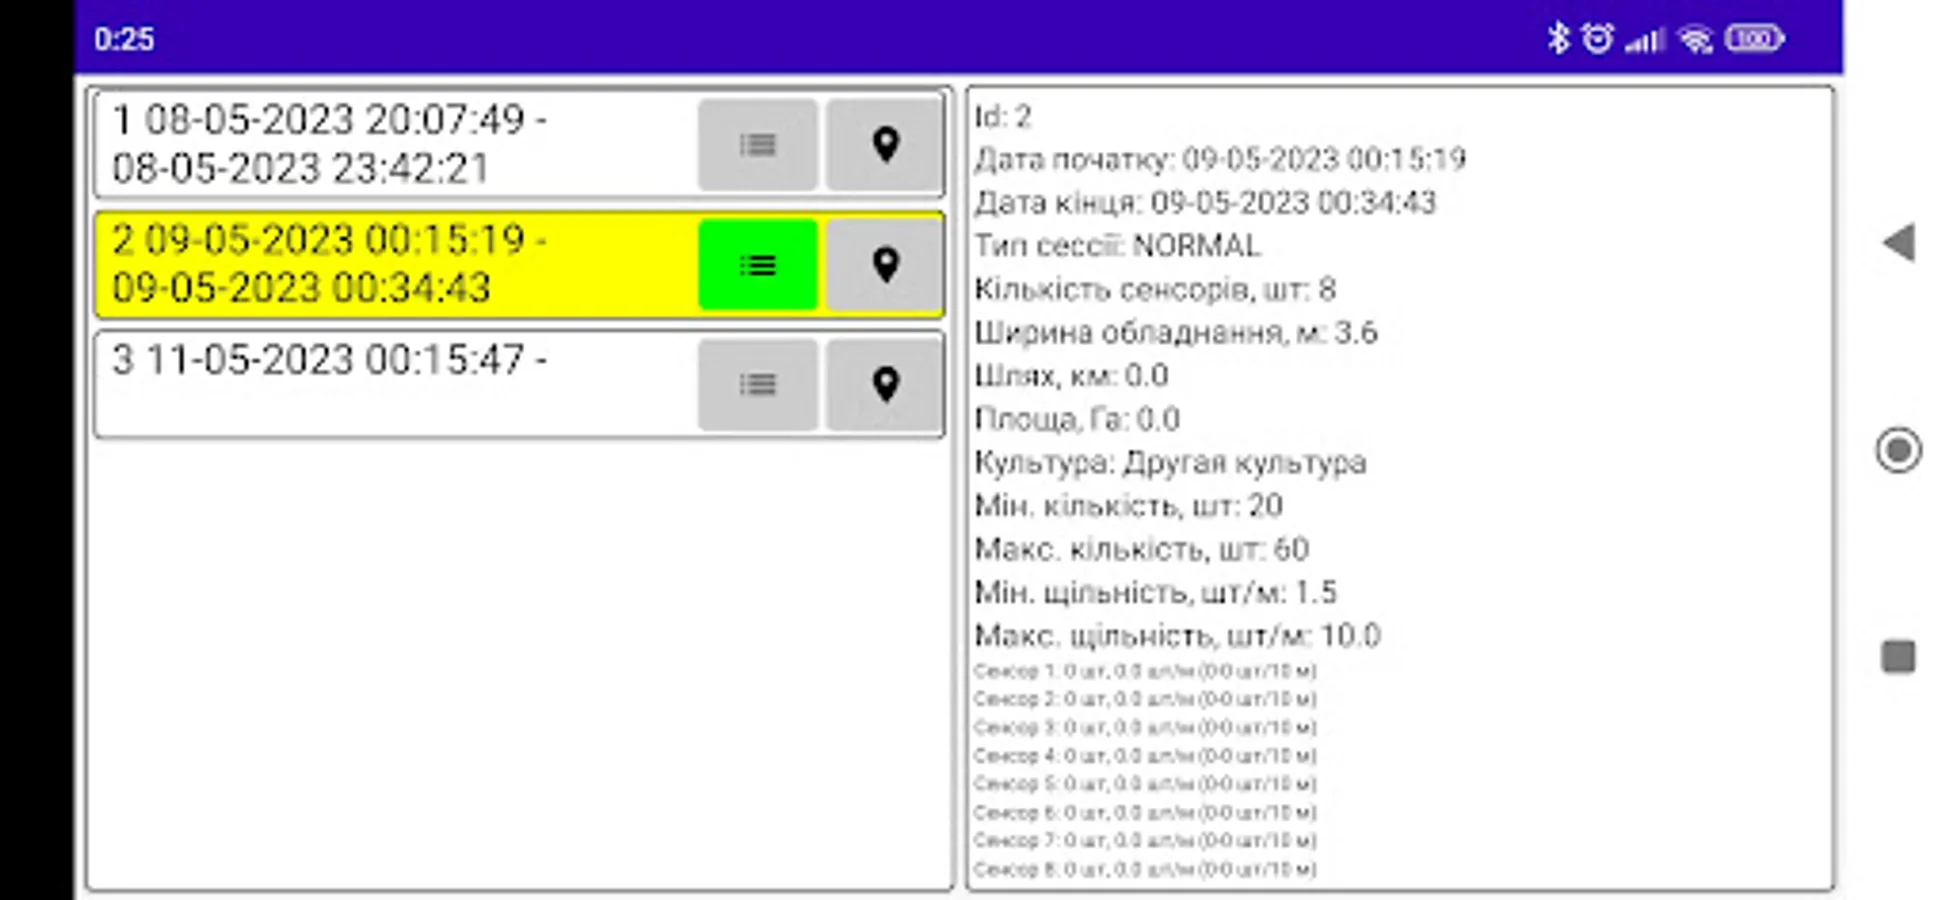Tap 'Культура: Другая культура' line
This screenshot has width=1953, height=900.
coord(1170,463)
